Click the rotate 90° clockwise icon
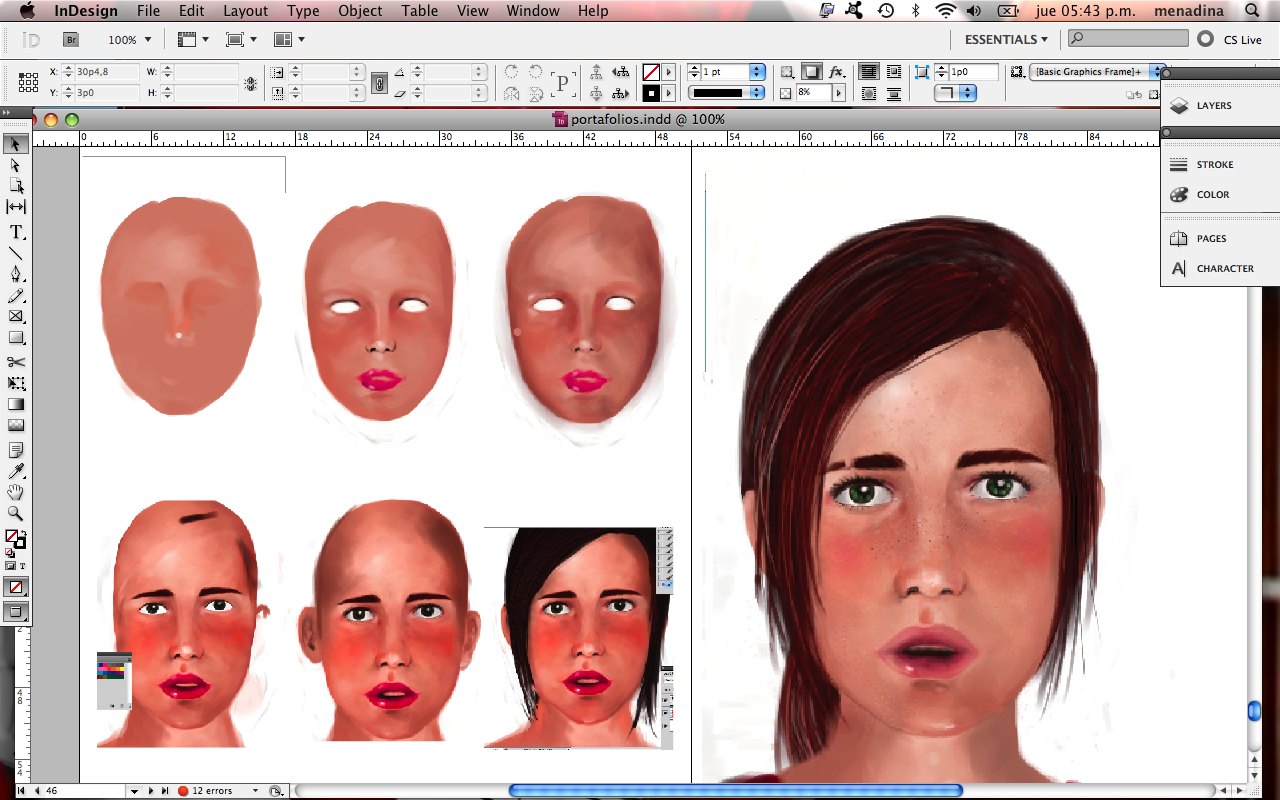This screenshot has width=1280, height=800. 511,72
